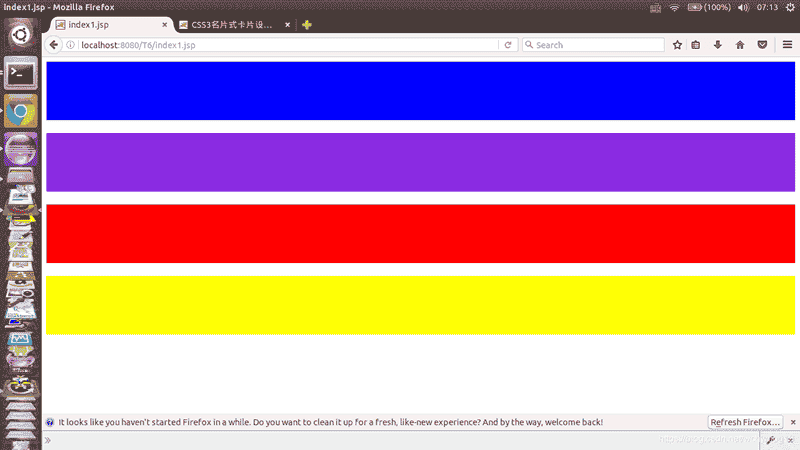This screenshot has width=800, height=450.
Task: Show bookmarks list icon beside the star
Action: point(696,45)
